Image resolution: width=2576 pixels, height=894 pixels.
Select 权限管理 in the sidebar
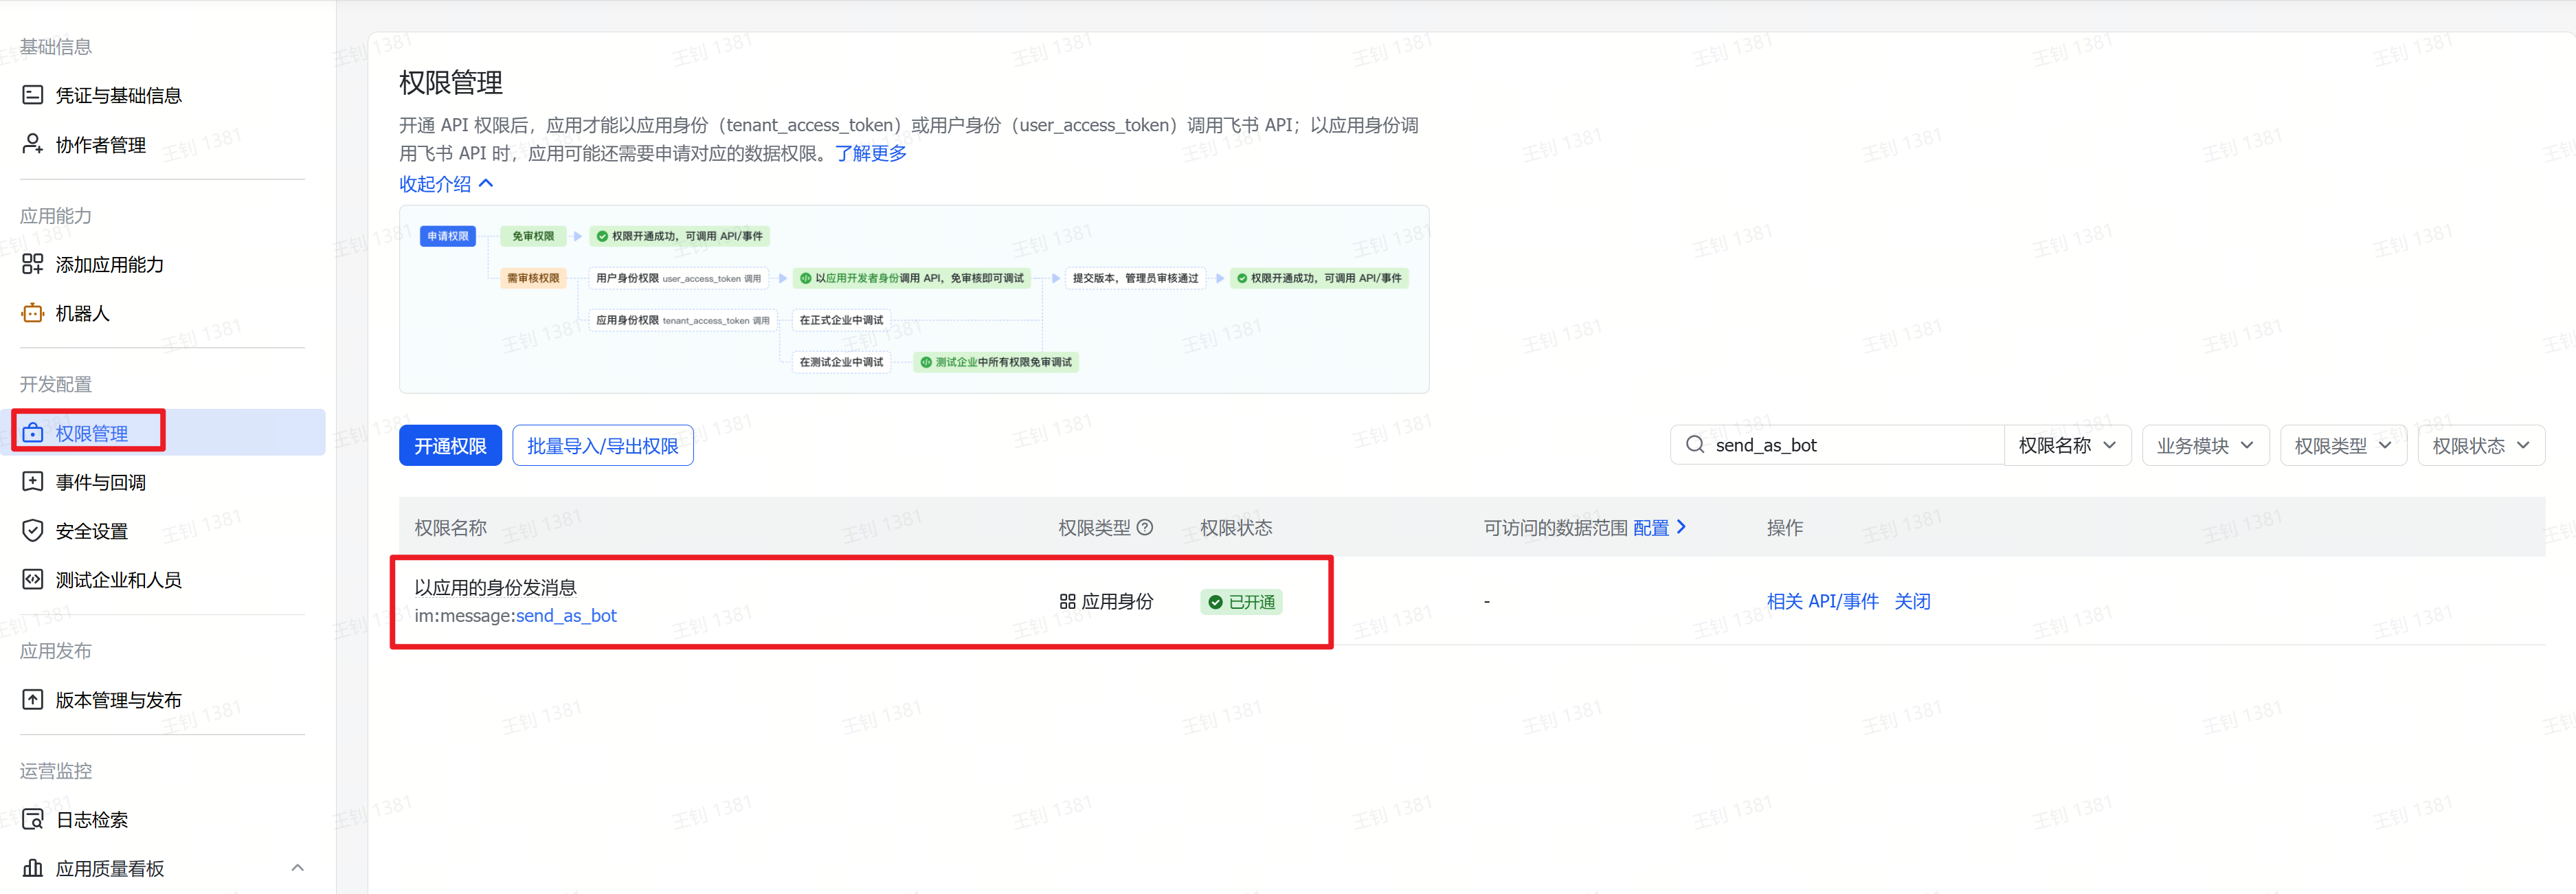92,433
